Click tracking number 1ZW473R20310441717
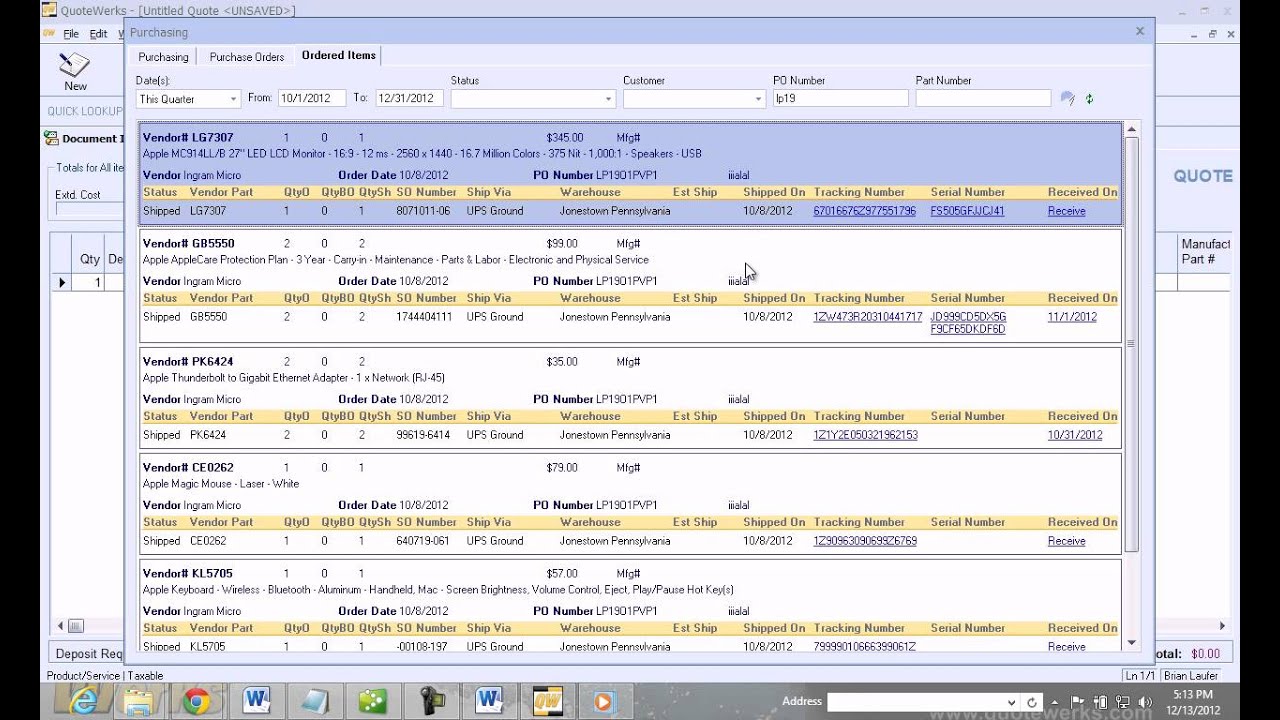 point(868,317)
